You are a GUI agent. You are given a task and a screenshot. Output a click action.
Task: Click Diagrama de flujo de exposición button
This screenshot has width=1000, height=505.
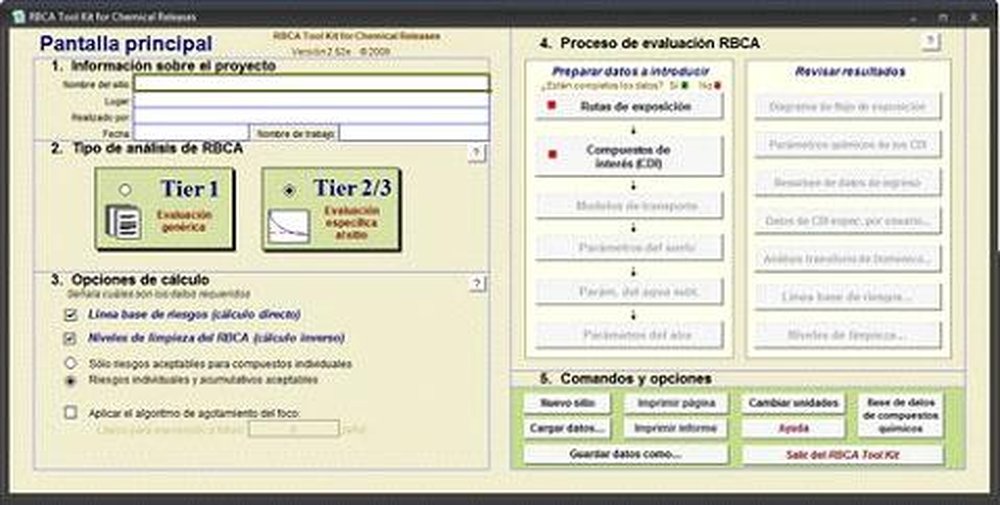pos(848,106)
